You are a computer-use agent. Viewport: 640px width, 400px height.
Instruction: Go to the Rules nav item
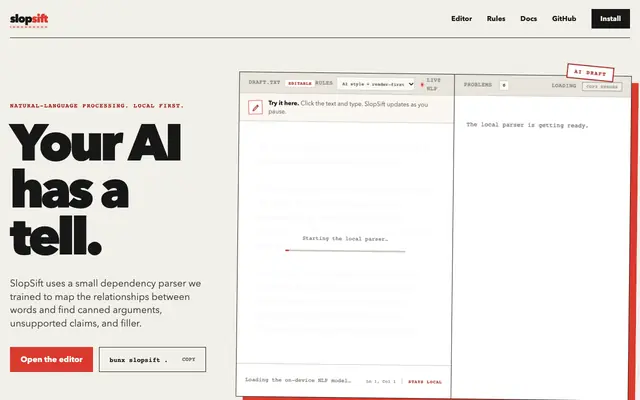496,18
